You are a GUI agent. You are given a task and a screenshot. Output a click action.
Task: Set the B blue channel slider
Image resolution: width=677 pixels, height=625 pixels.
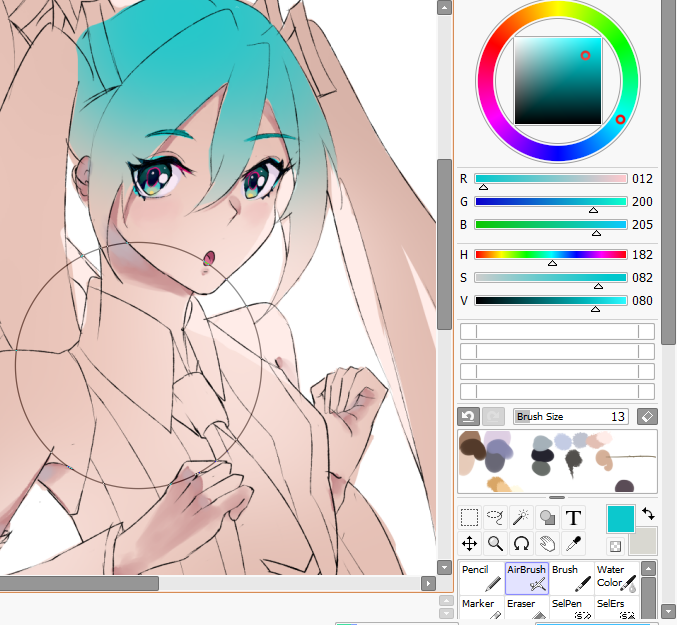point(551,224)
